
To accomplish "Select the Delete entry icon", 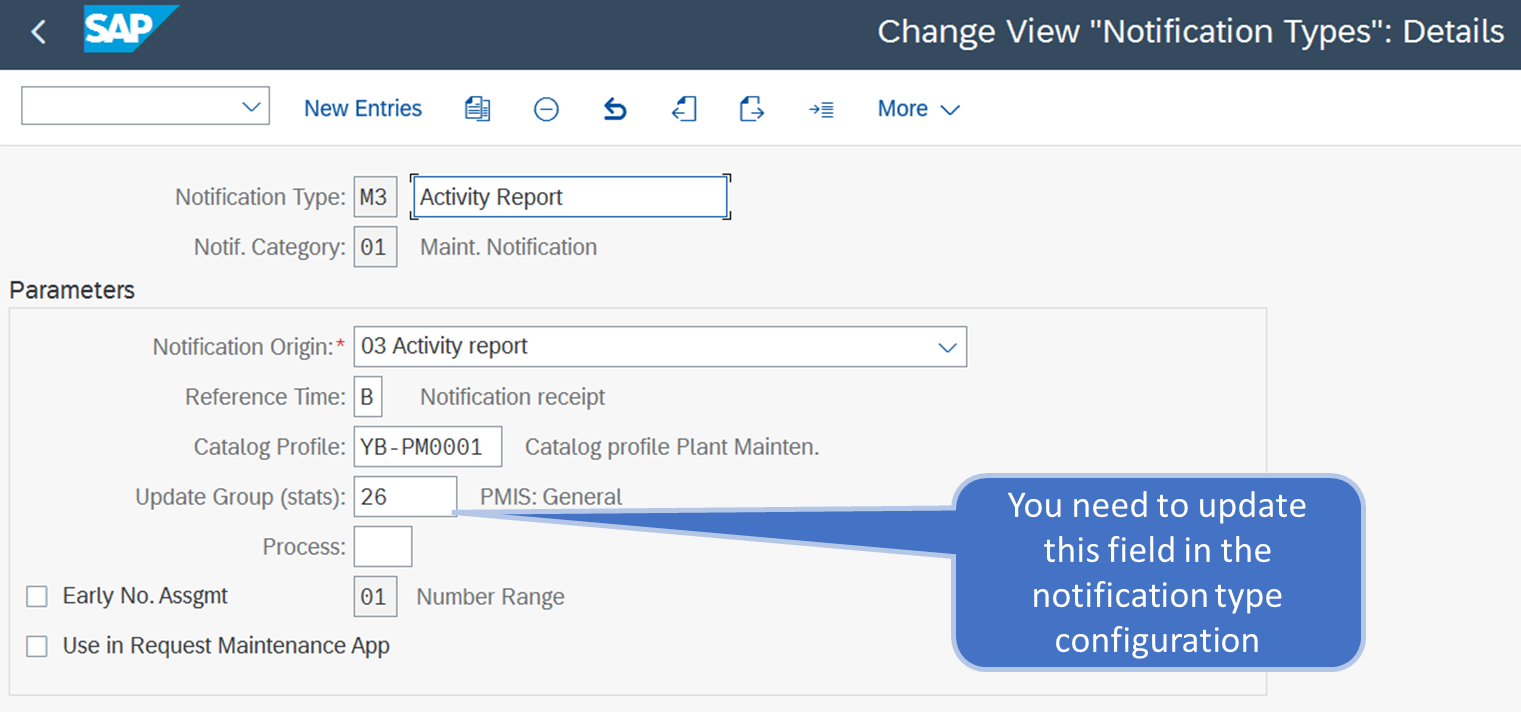I will click(x=546, y=108).
